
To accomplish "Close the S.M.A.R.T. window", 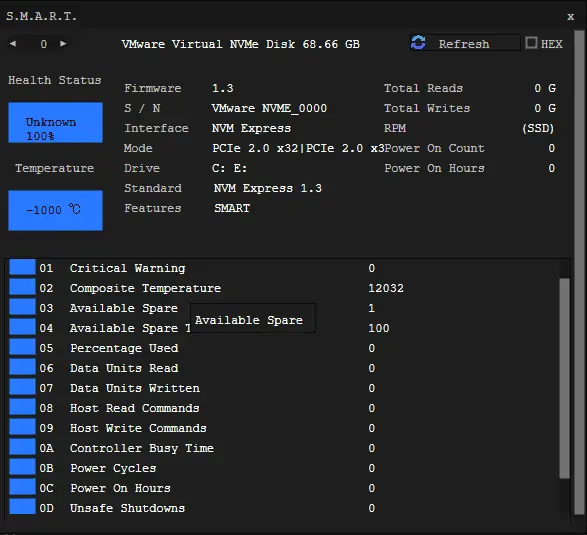I will pyautogui.click(x=570, y=16).
